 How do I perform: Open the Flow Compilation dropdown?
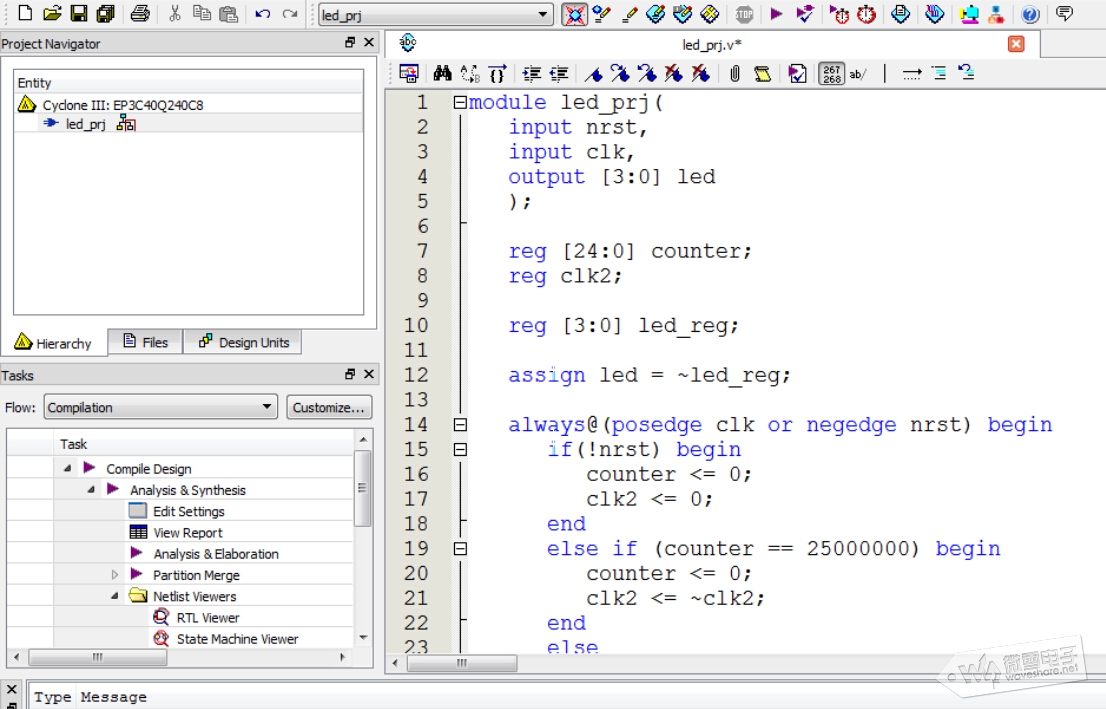(x=160, y=407)
